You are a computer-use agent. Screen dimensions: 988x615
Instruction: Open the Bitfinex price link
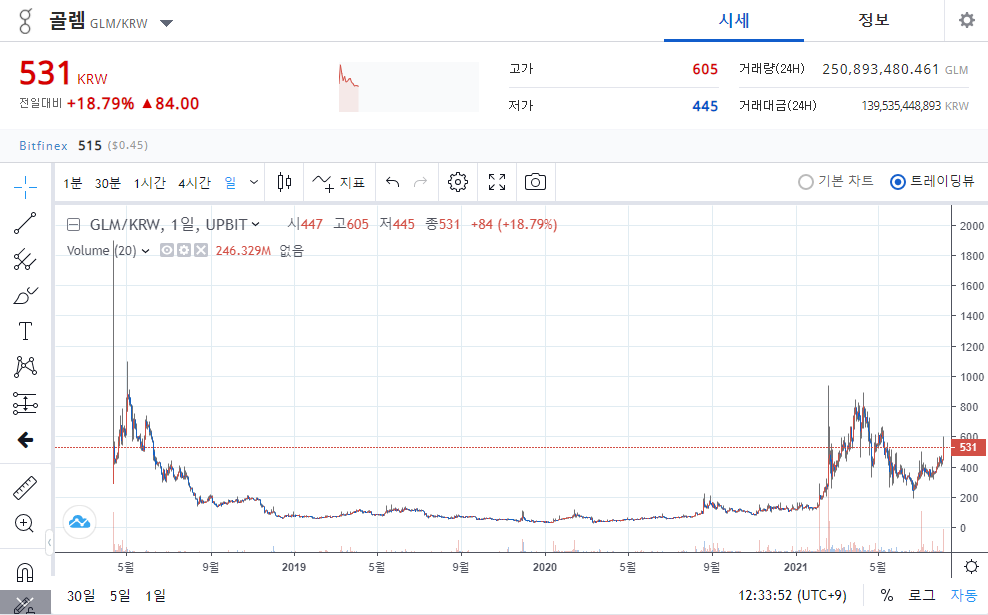tap(43, 146)
